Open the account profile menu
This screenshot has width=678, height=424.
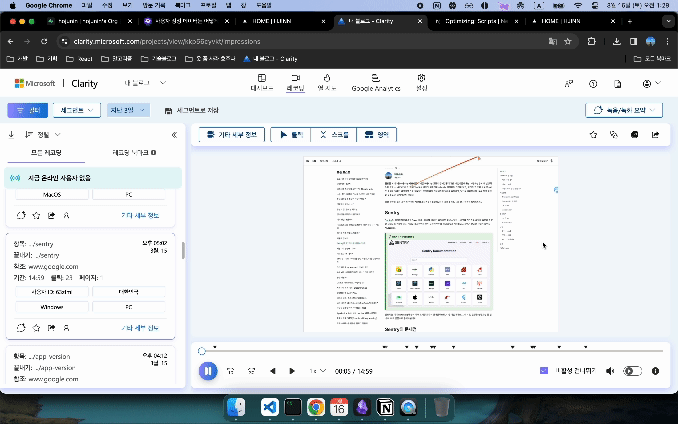[x=651, y=84]
